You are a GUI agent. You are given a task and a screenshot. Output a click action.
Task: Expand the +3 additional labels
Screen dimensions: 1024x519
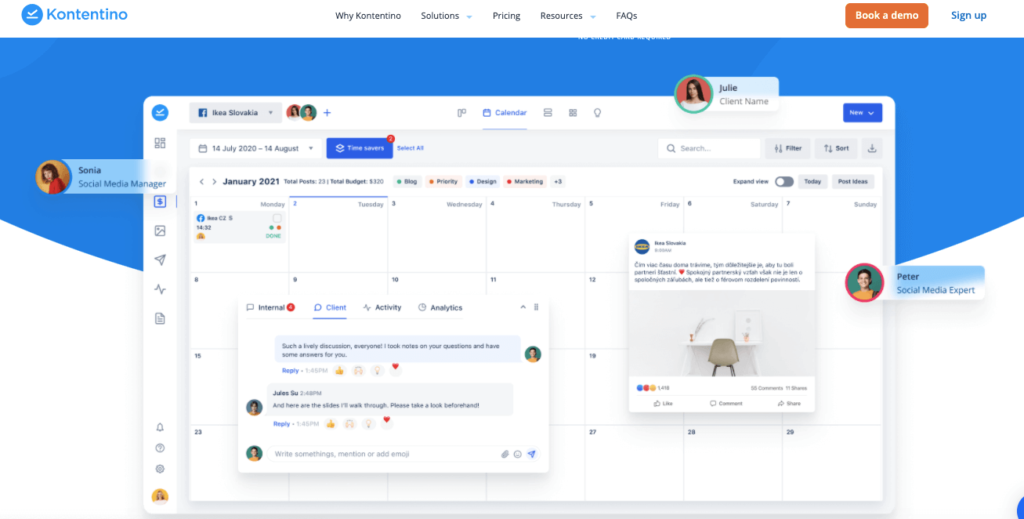coord(558,181)
